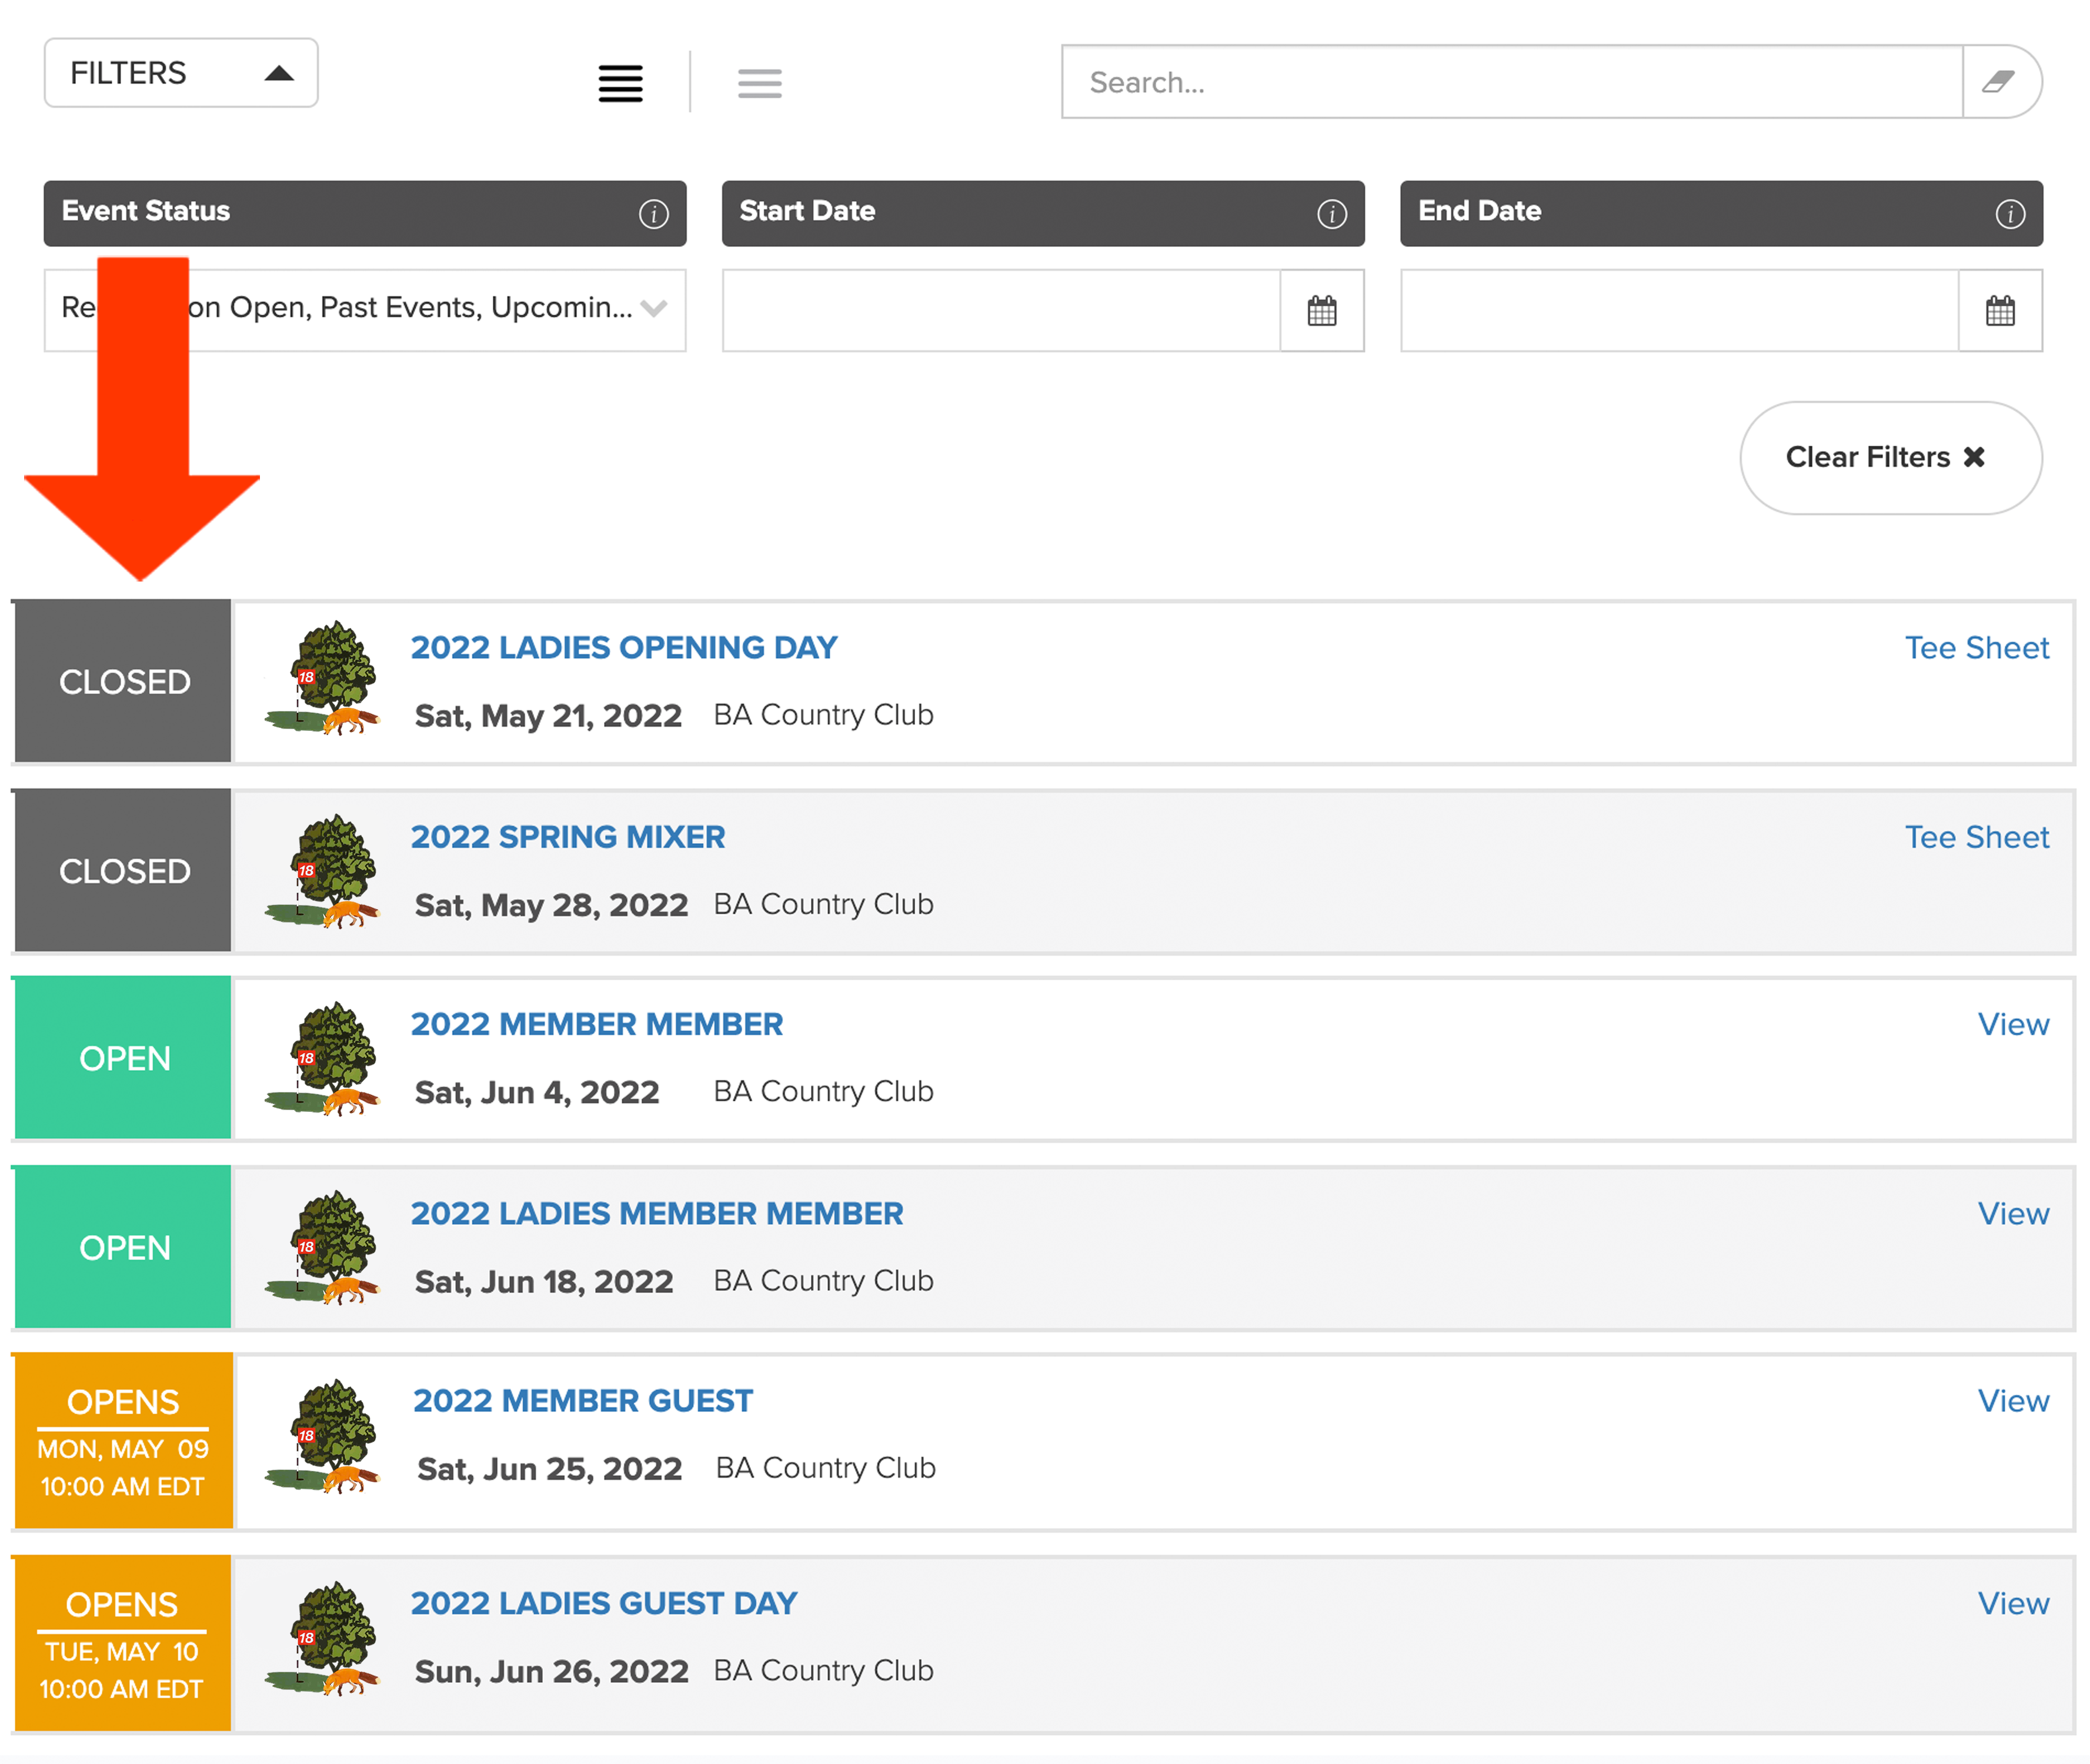
Task: Click the 2022 Member Guest logo thumbnail
Action: 322,1436
